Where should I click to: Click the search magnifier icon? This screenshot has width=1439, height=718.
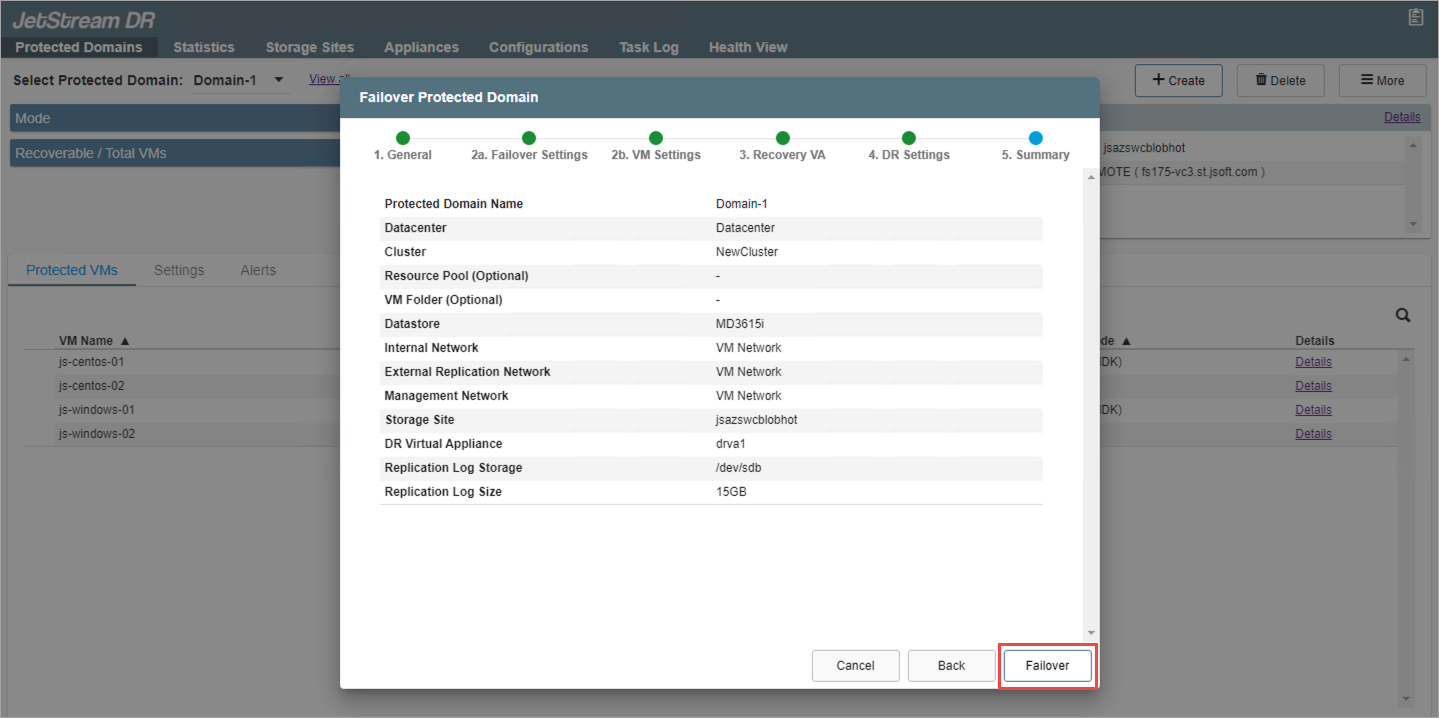(x=1403, y=315)
